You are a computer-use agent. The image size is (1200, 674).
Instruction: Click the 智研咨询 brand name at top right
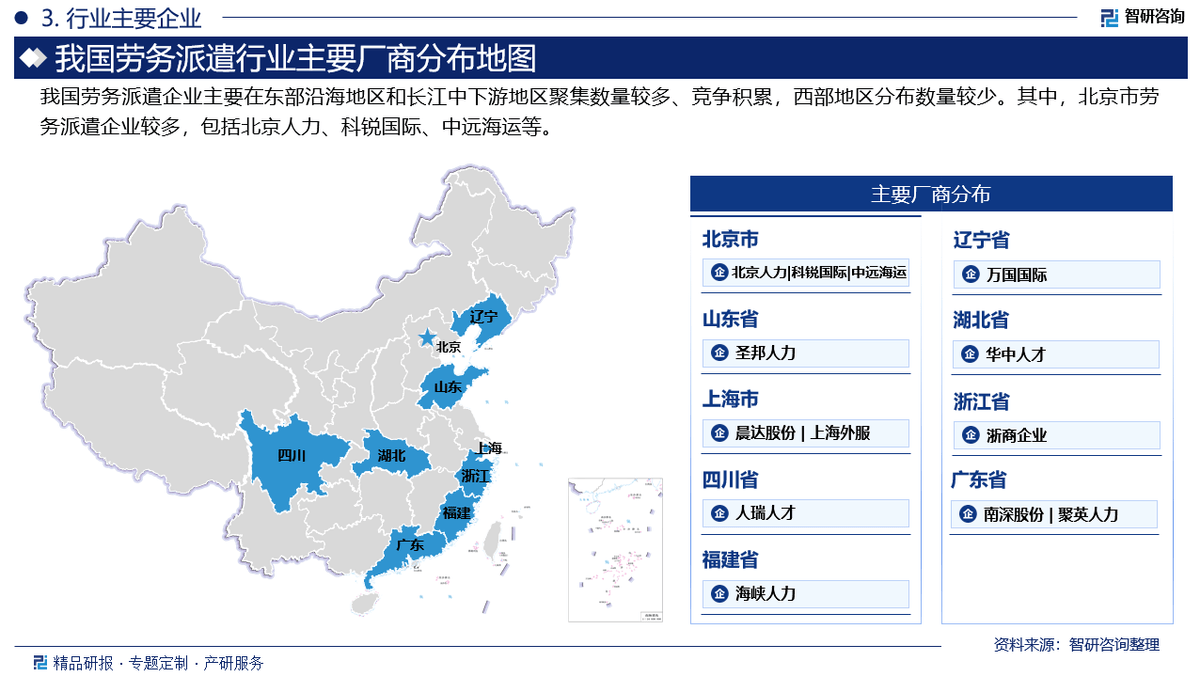point(1155,16)
